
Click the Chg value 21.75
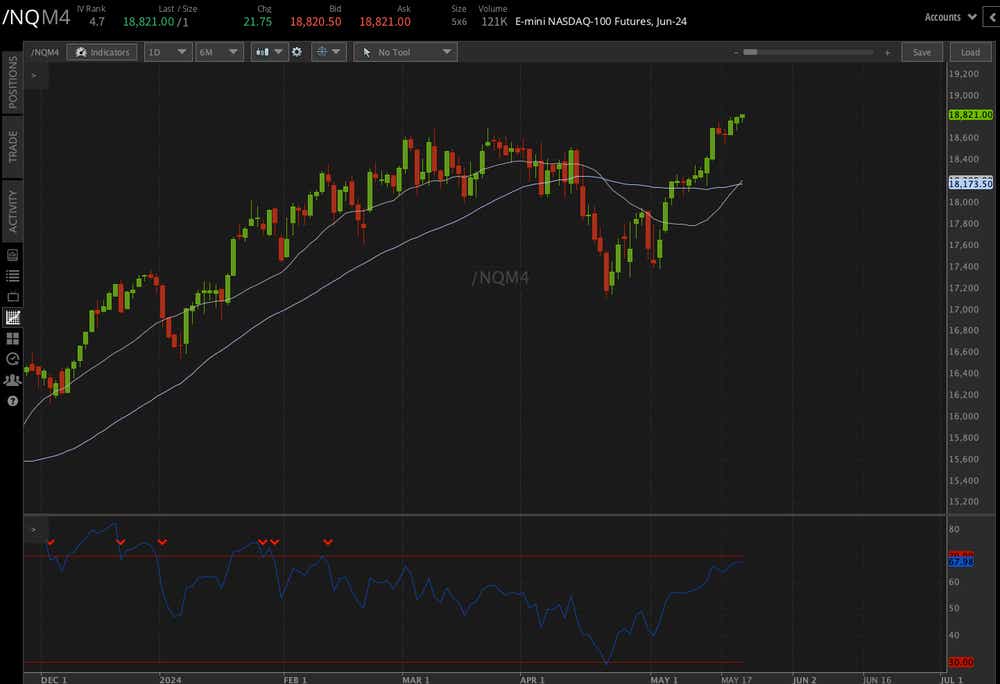click(x=258, y=22)
